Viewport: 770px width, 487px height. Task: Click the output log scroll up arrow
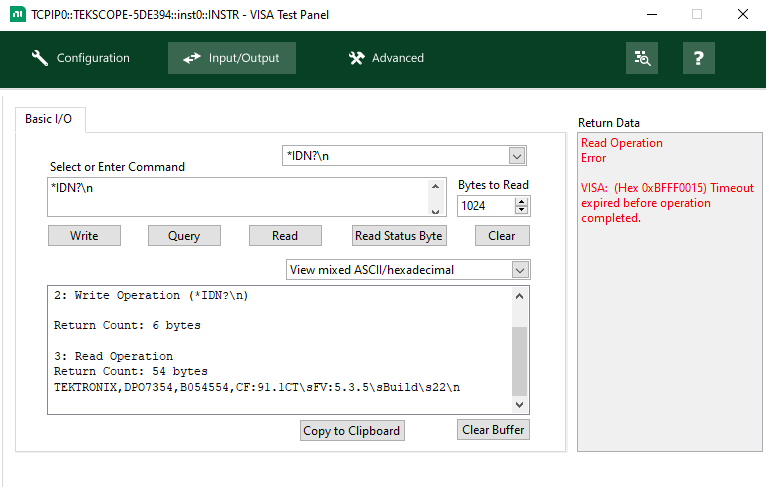pyautogui.click(x=520, y=296)
